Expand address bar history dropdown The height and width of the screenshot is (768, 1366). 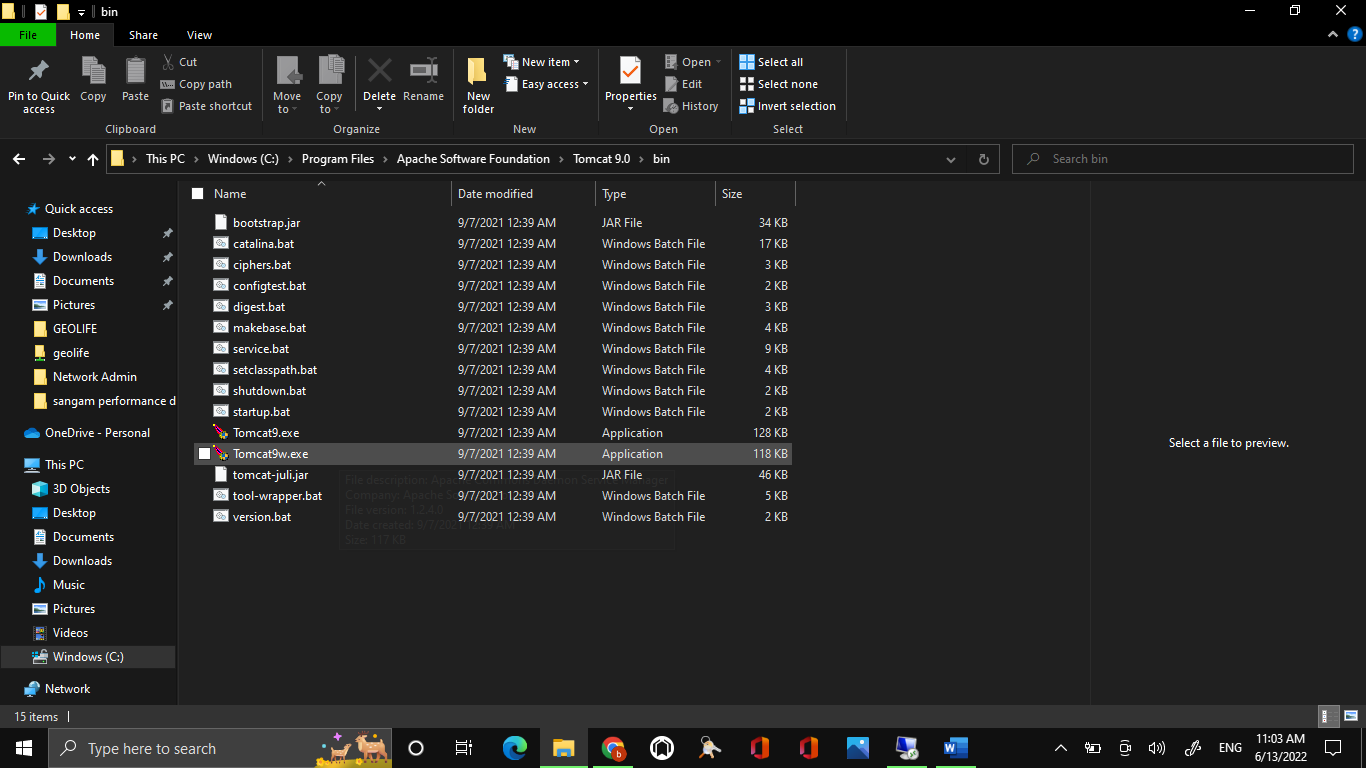pyautogui.click(x=951, y=159)
